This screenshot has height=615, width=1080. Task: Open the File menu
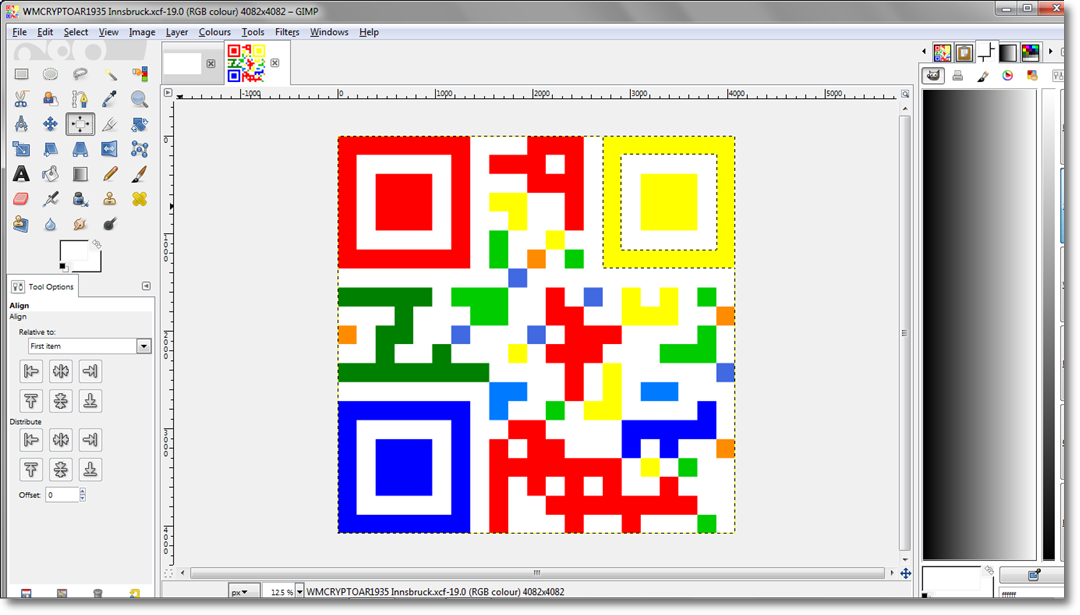tap(19, 32)
